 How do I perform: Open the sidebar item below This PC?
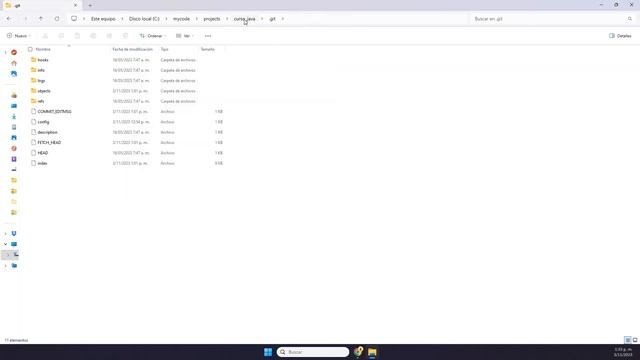pyautogui.click(x=16, y=255)
